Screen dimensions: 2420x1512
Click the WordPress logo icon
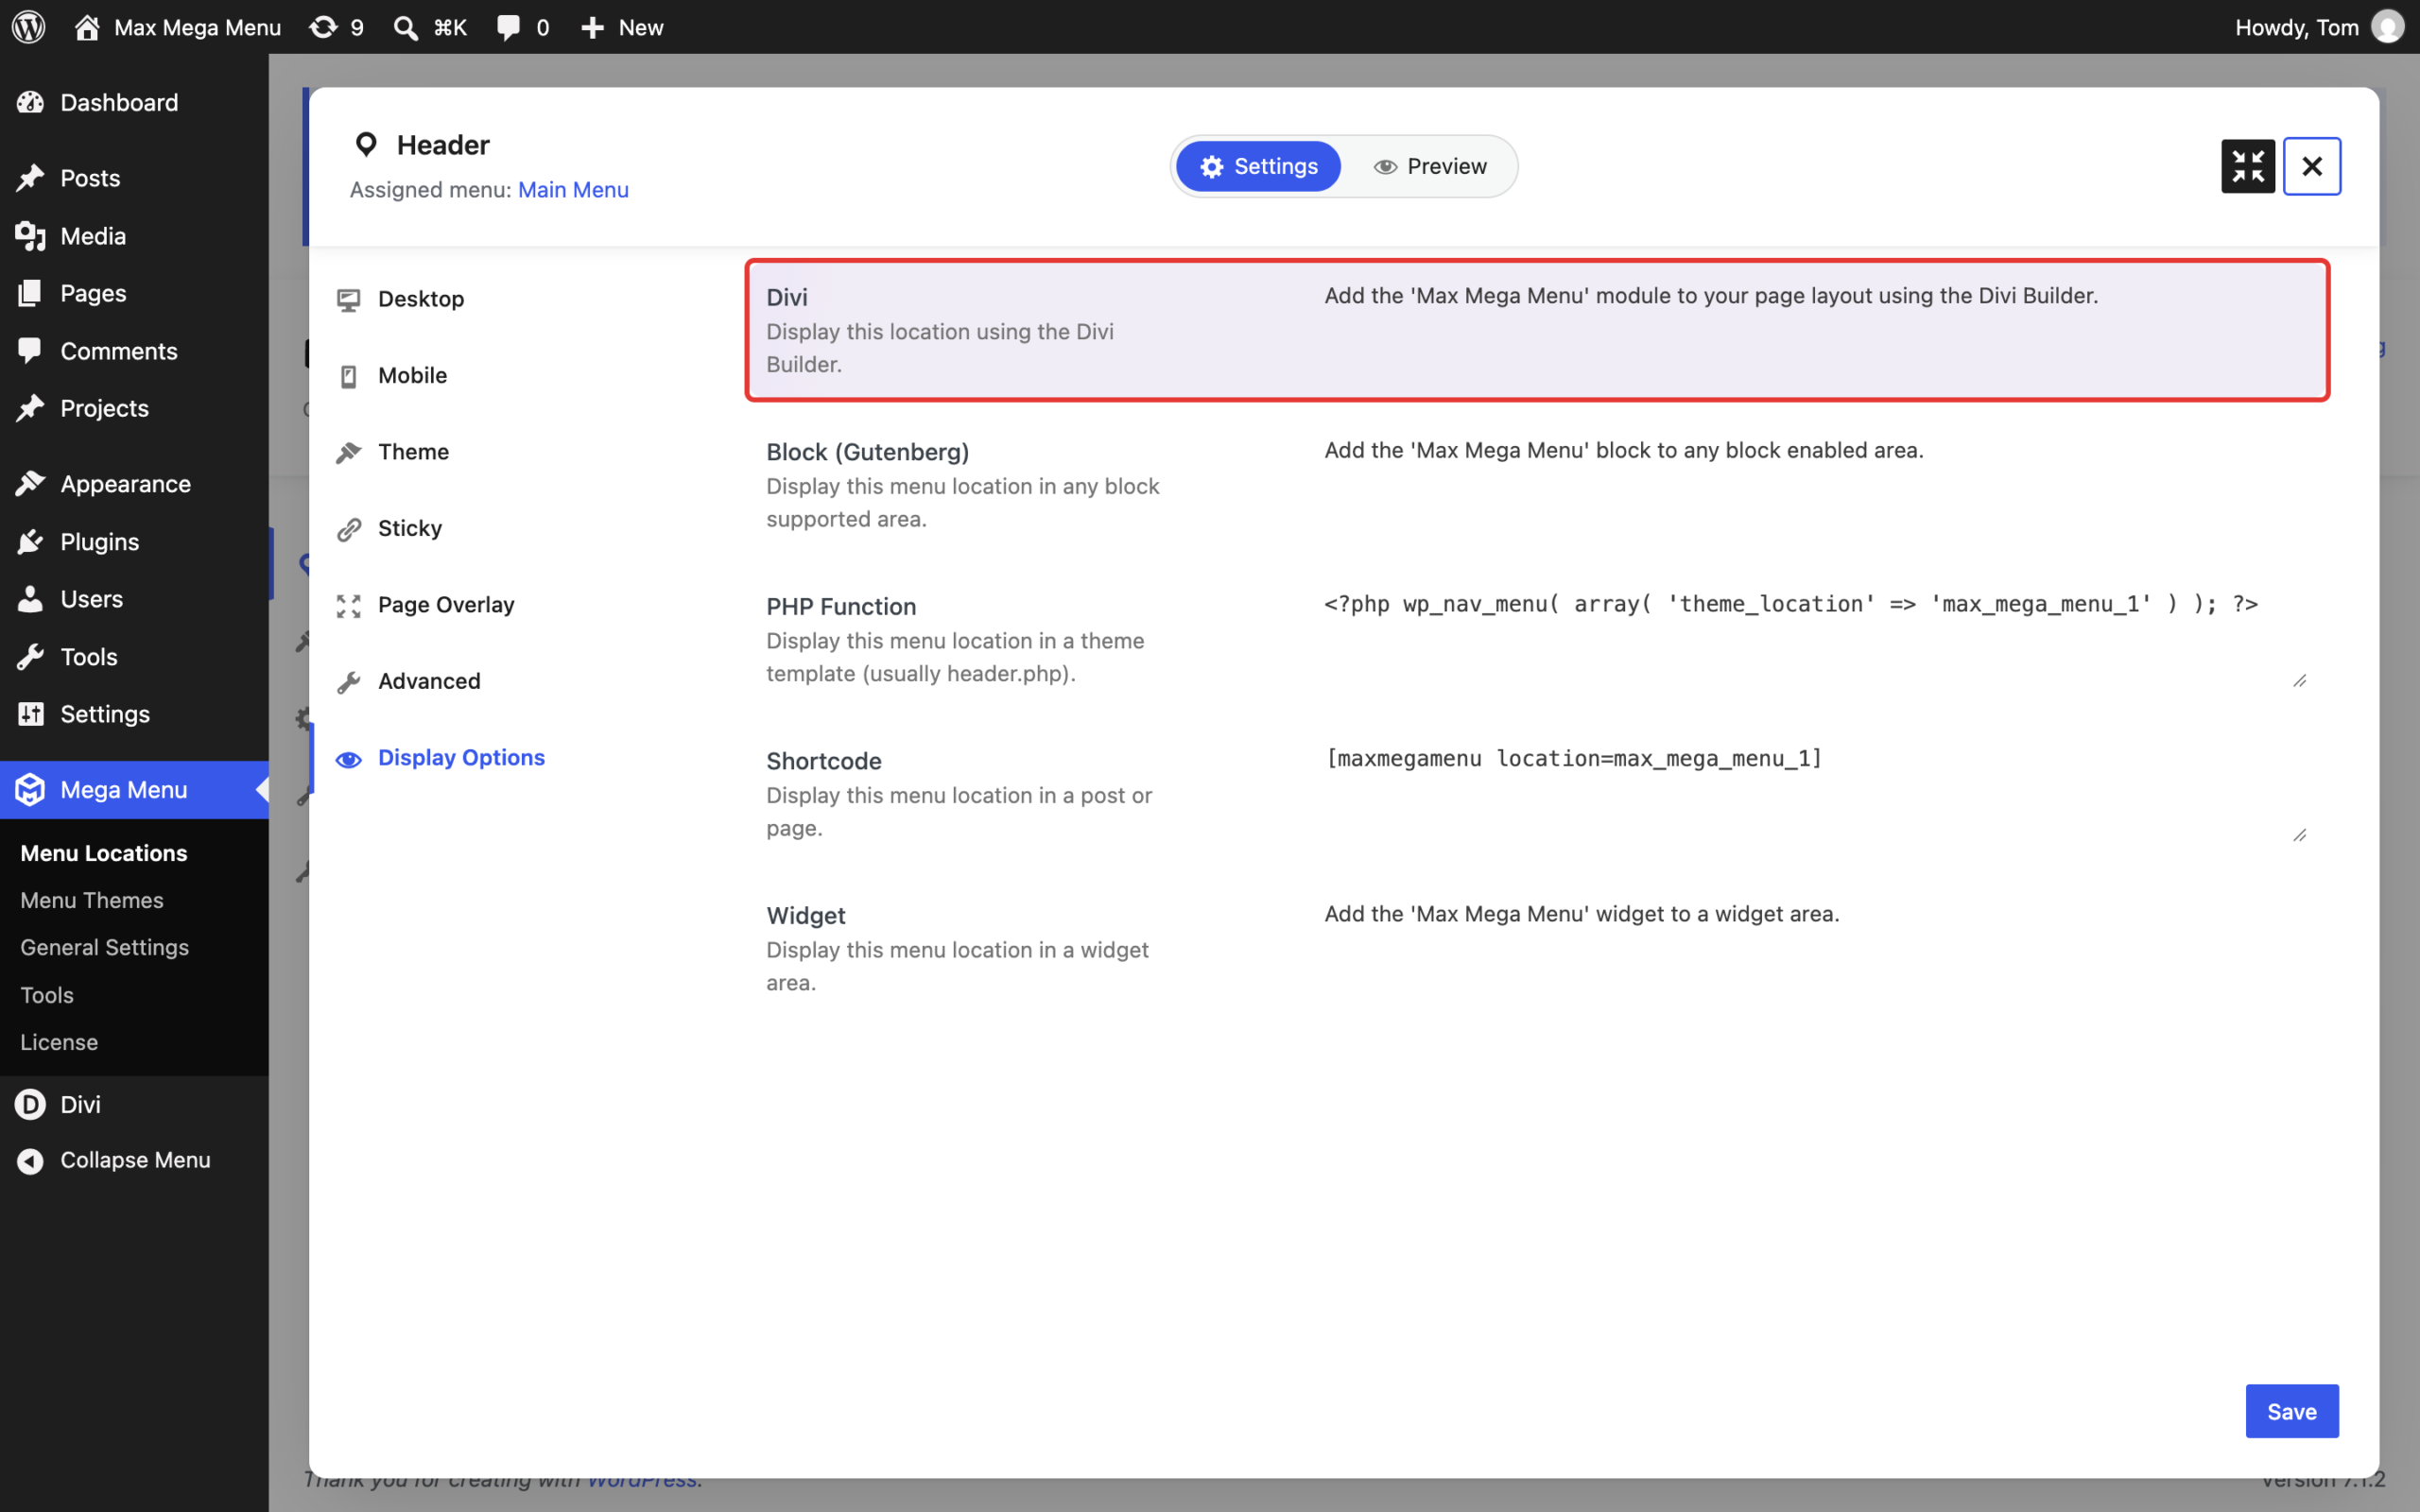[x=29, y=27]
